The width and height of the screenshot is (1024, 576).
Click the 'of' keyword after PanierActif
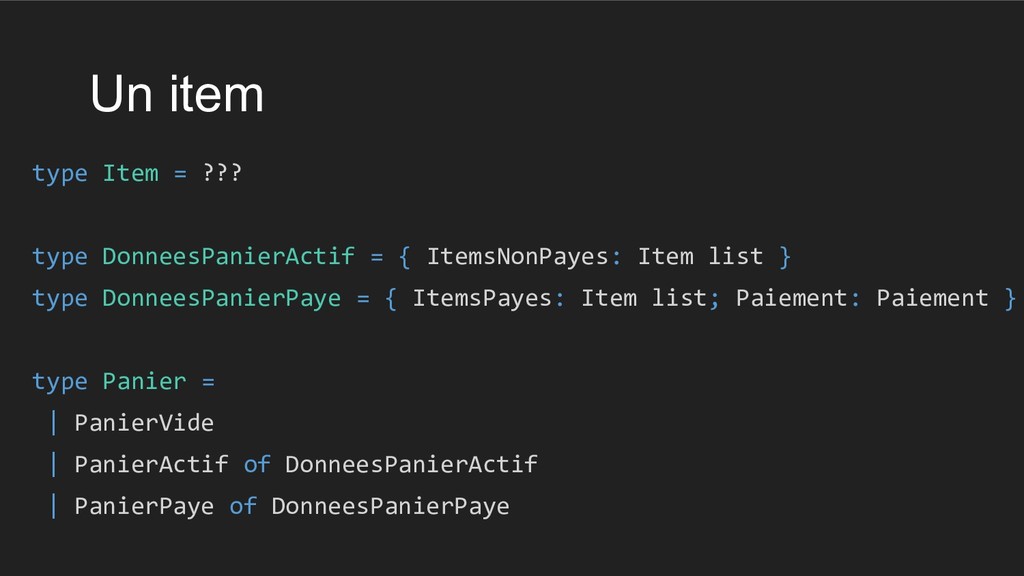tap(257, 464)
